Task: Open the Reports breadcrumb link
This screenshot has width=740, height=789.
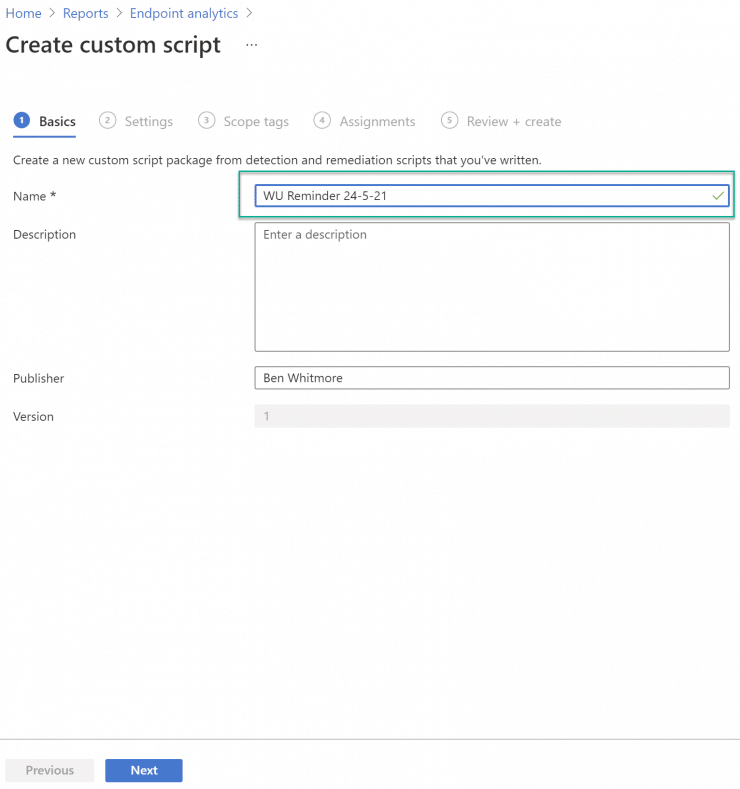Action: point(86,13)
